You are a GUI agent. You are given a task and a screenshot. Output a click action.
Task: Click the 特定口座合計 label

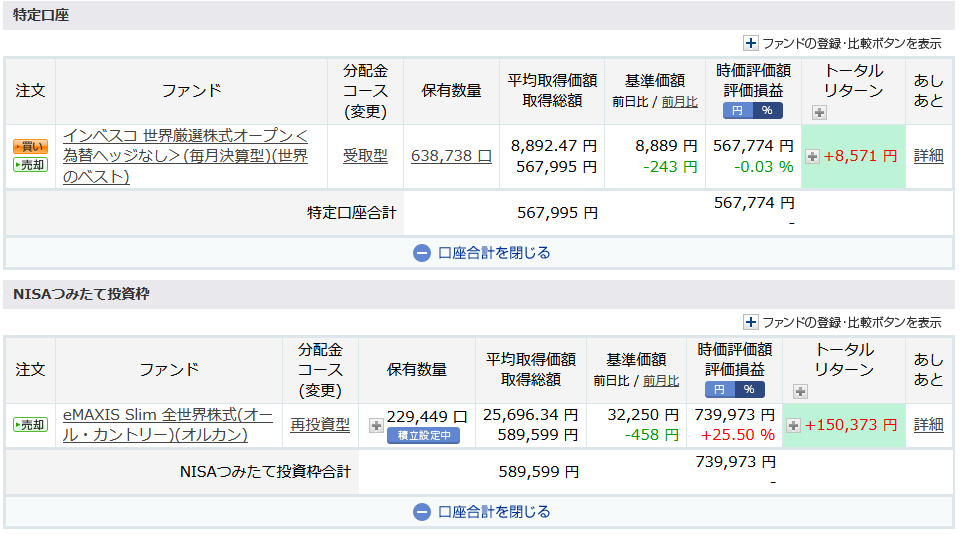click(352, 213)
